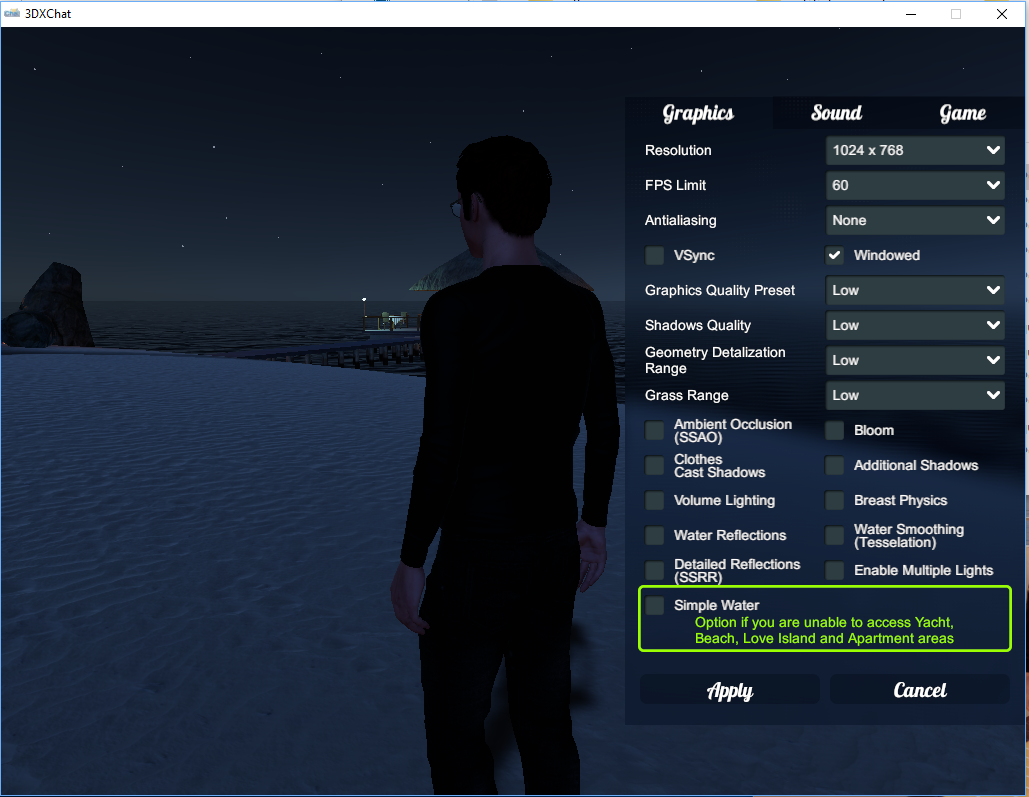The height and width of the screenshot is (797, 1029).
Task: Click the Shadows Quality label
Action: point(698,326)
